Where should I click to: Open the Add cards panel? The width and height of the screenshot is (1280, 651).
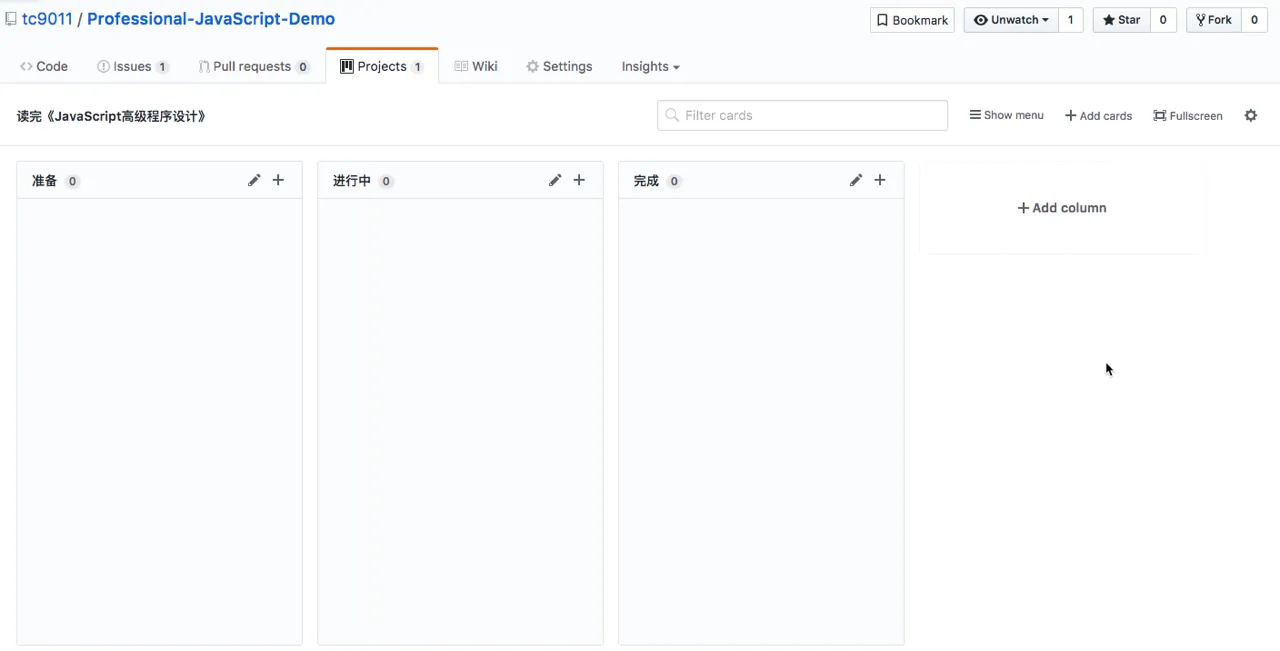coord(1098,116)
